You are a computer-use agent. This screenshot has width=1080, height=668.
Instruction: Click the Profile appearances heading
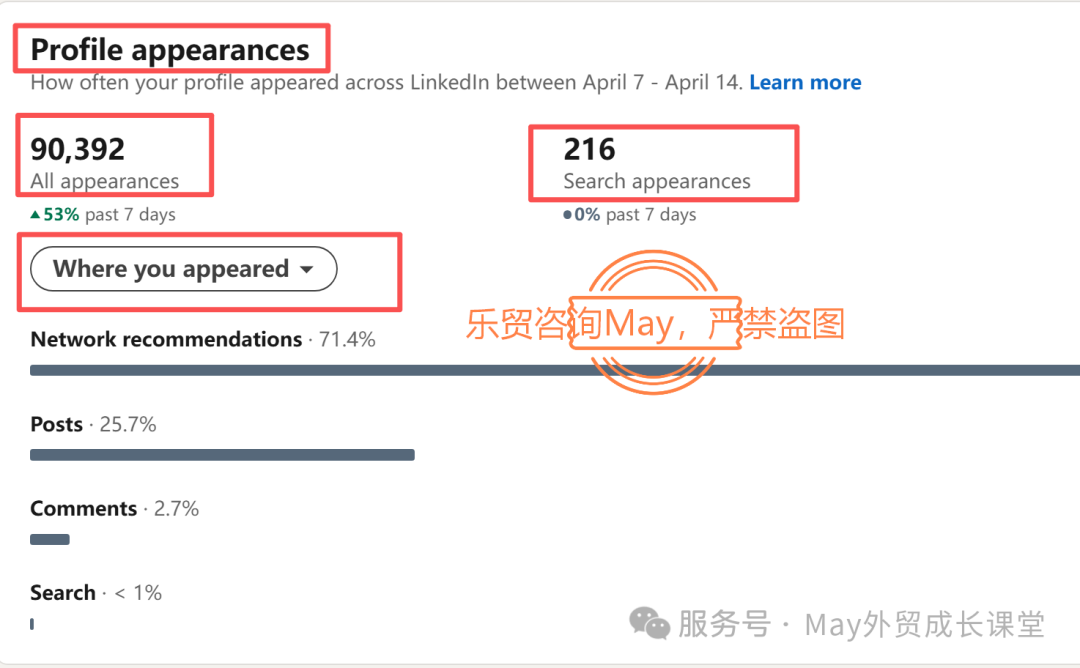170,50
